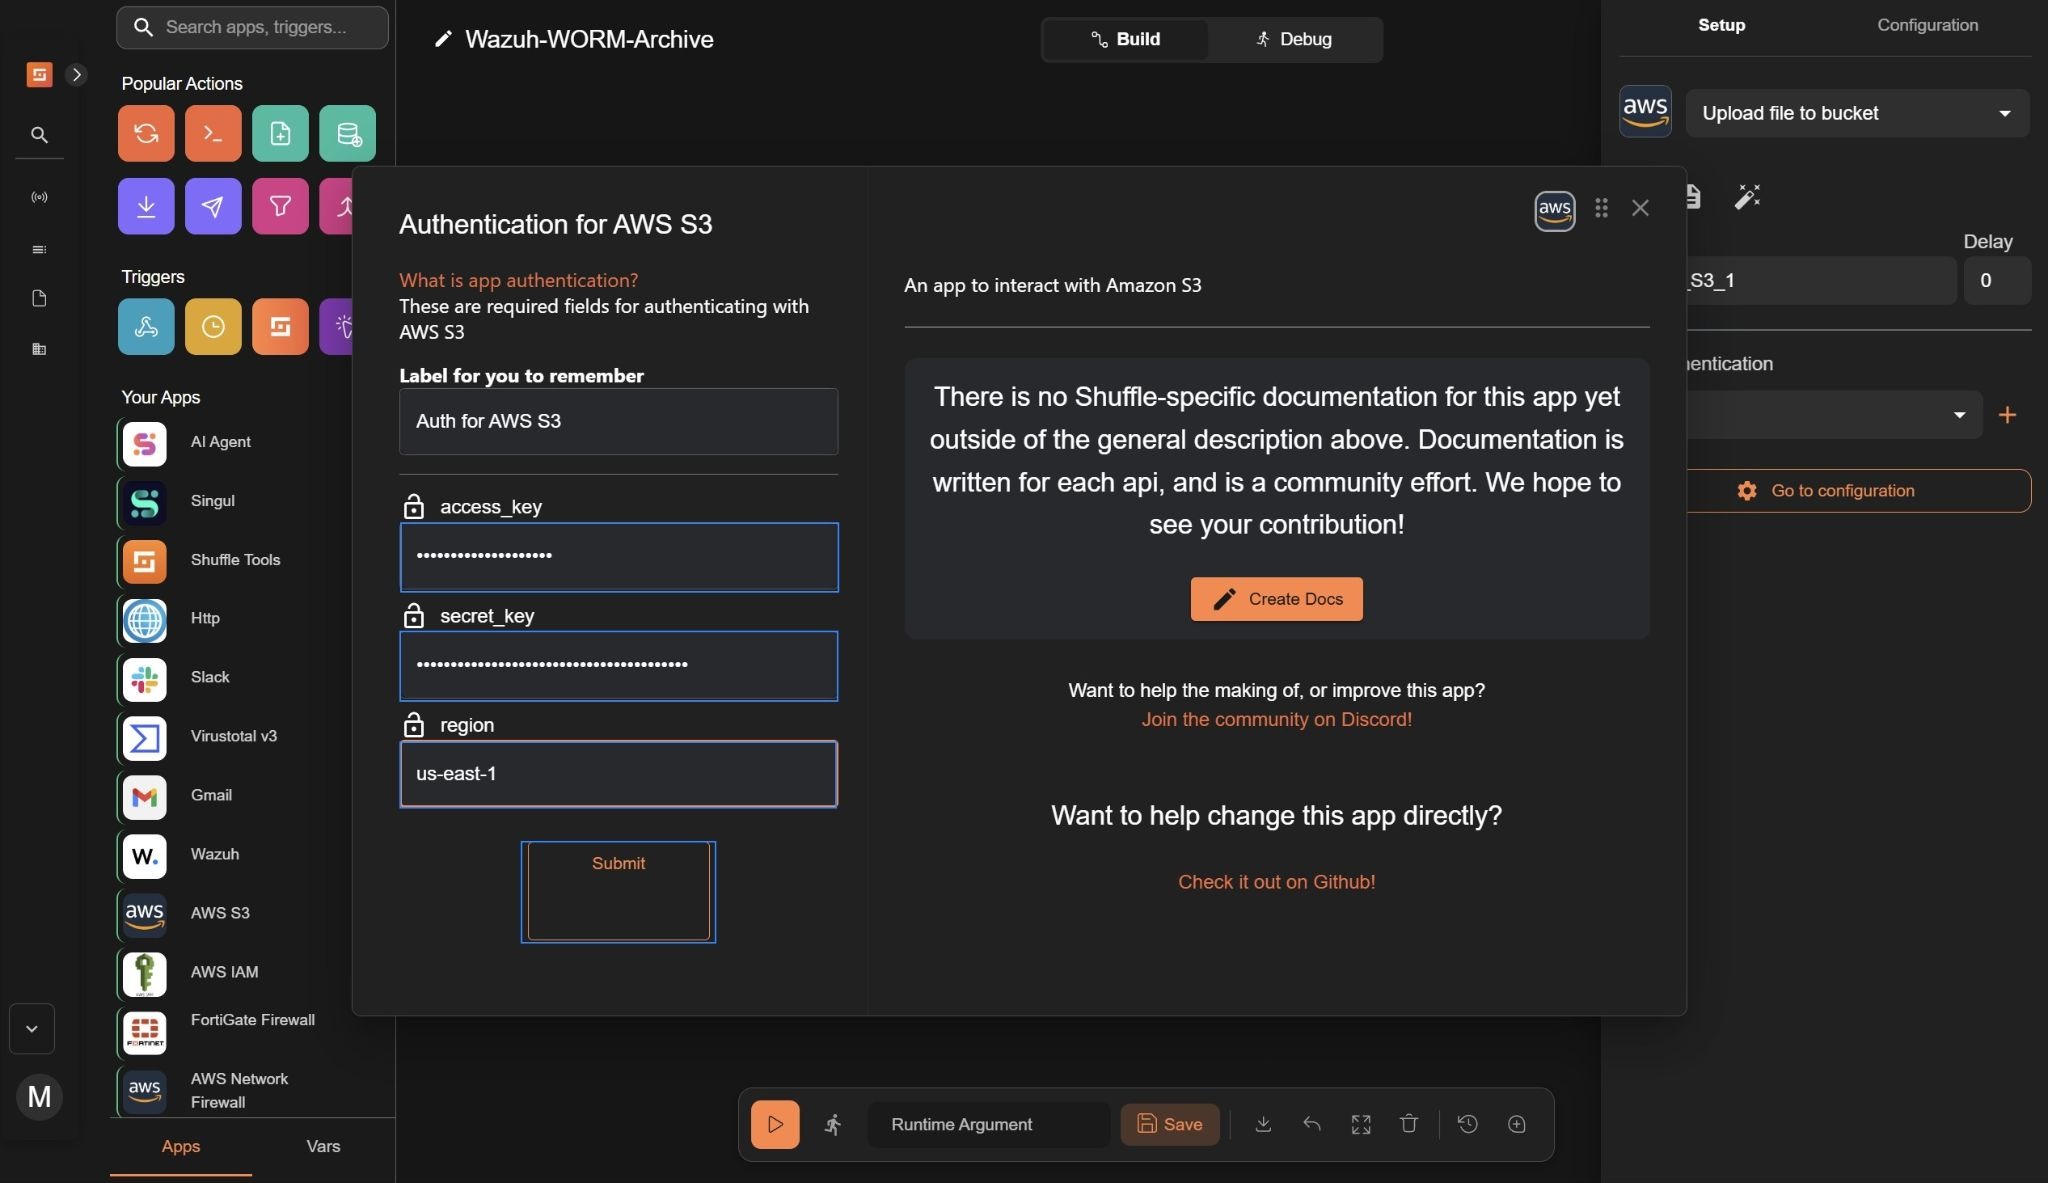Open the Configuration tab

(x=1927, y=25)
